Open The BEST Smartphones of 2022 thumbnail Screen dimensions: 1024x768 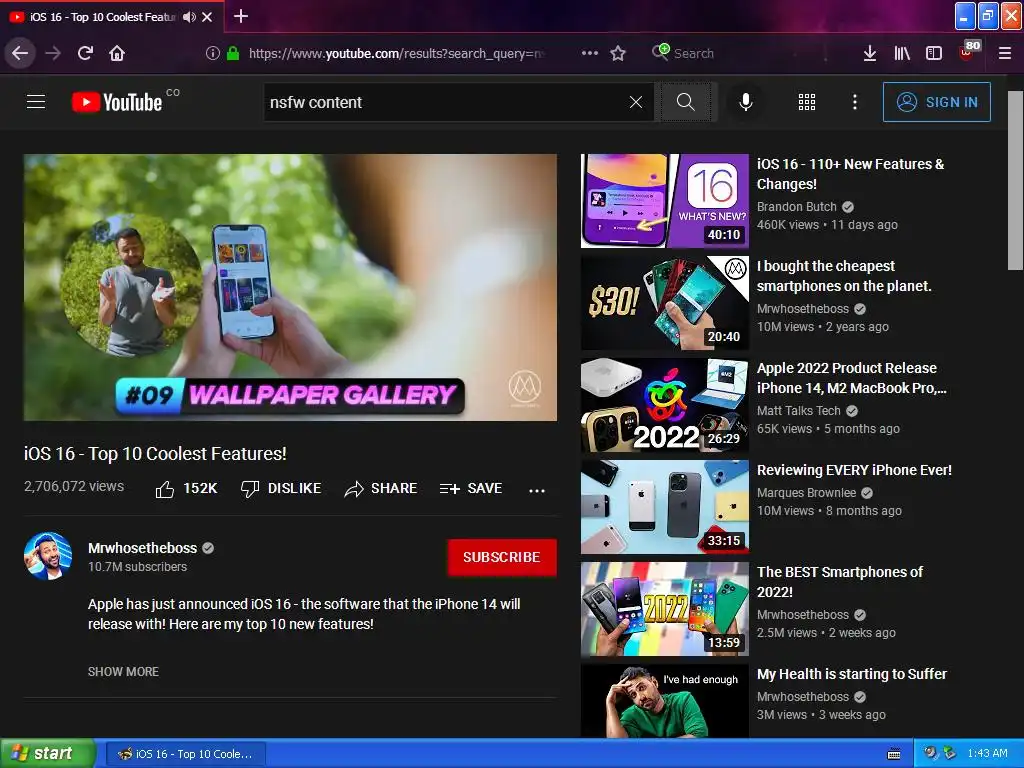coord(665,609)
